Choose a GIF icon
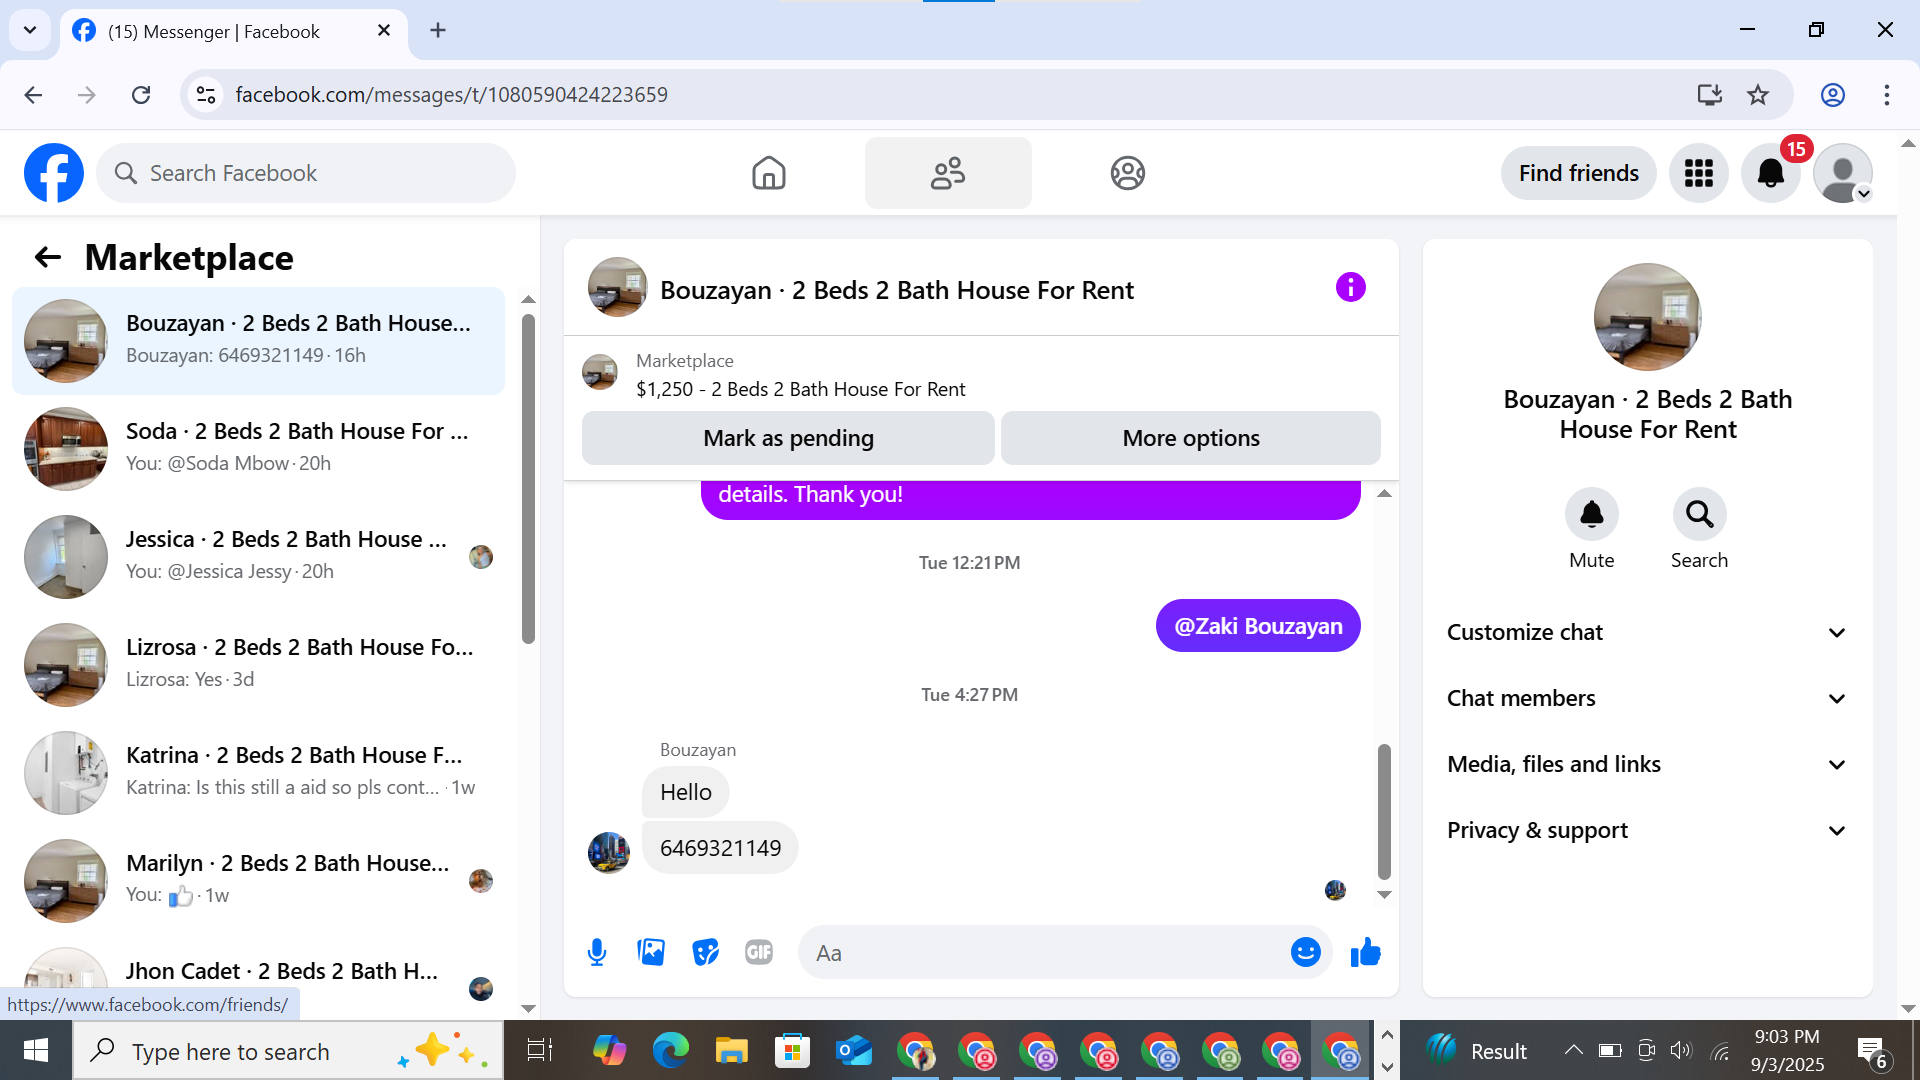This screenshot has width=1920, height=1080. (759, 952)
